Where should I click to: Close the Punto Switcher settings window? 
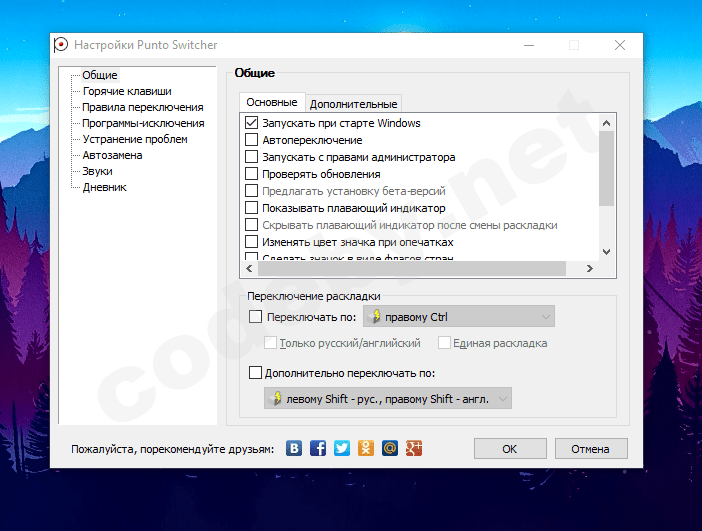pyautogui.click(x=620, y=45)
